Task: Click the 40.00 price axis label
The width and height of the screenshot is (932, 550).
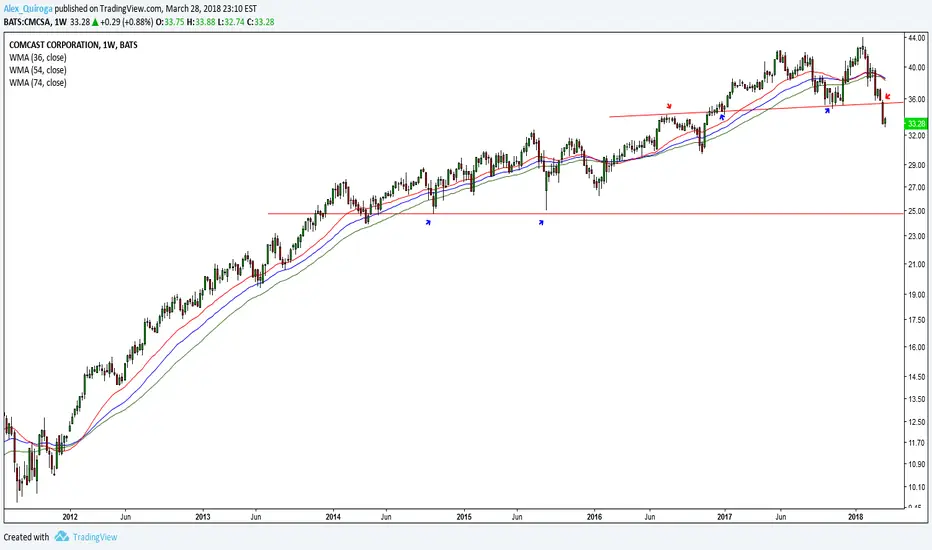Action: [x=916, y=67]
